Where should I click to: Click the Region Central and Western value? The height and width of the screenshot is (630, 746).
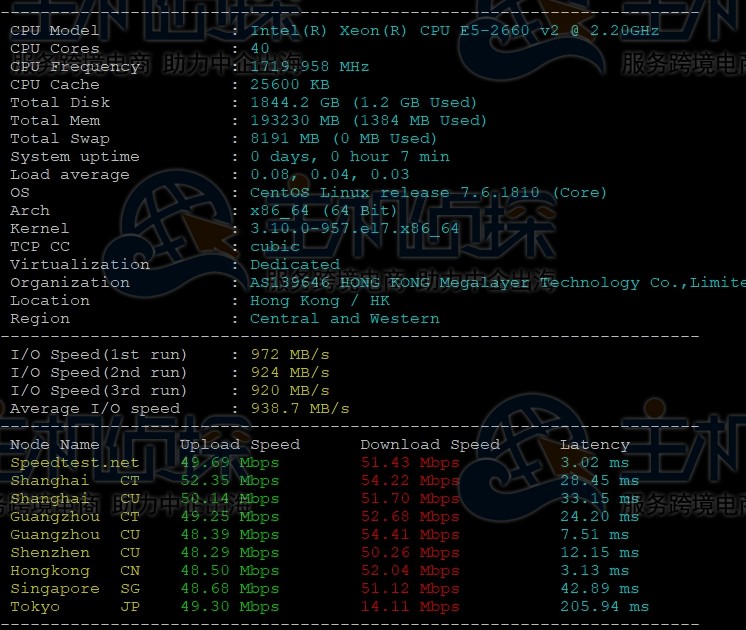345,319
